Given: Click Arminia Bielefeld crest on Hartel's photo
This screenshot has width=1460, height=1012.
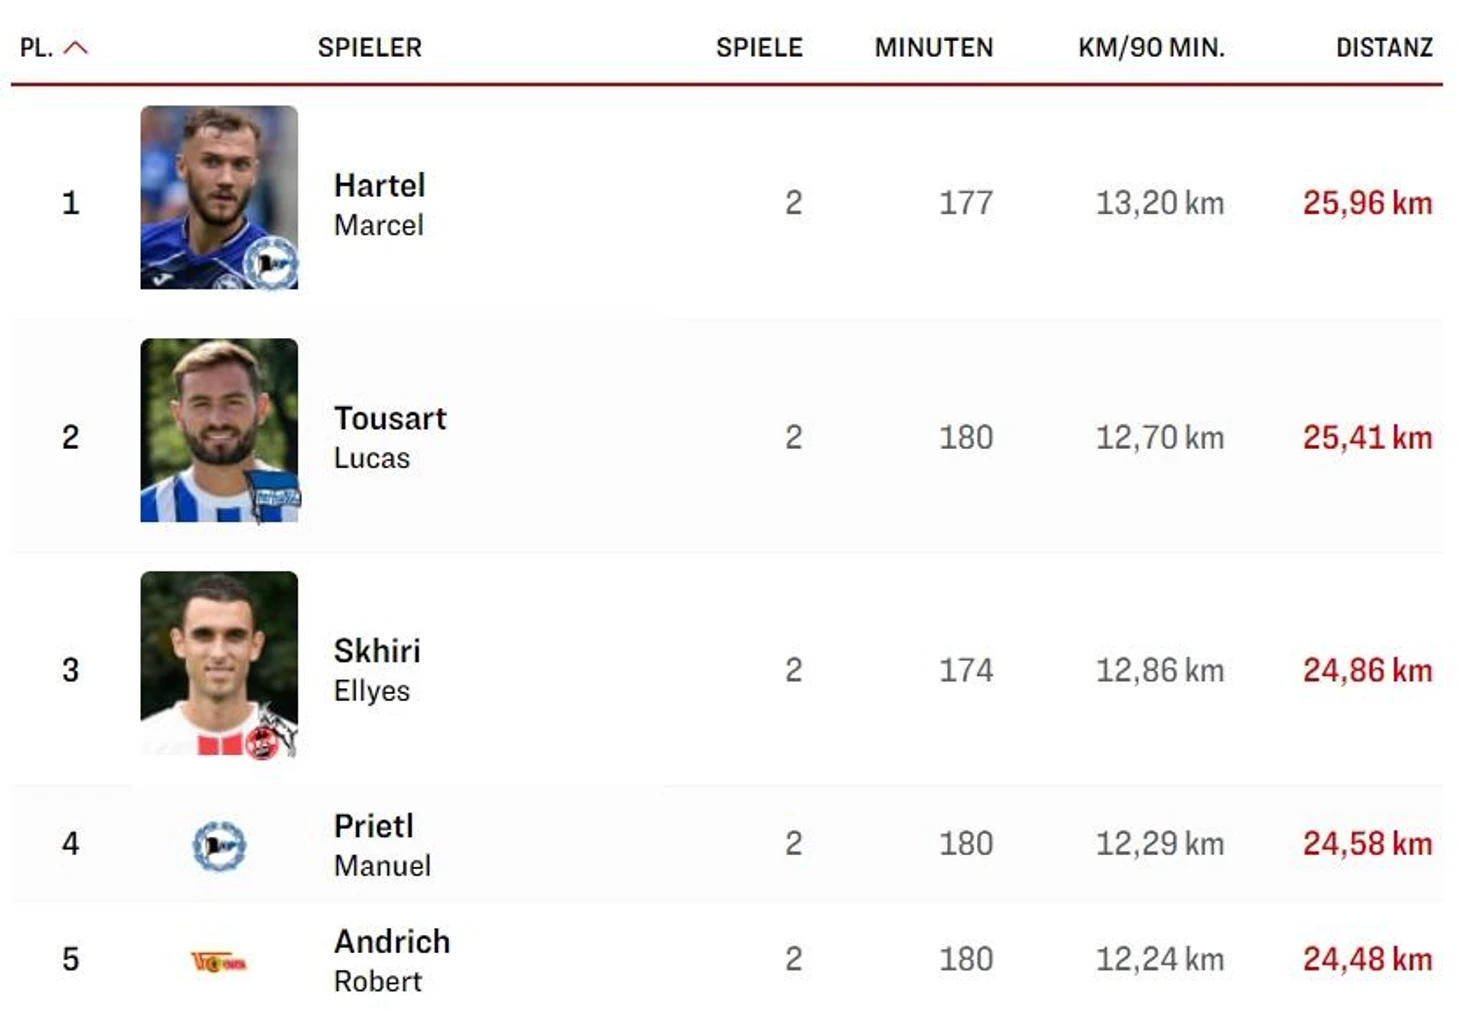Looking at the screenshot, I should point(272,264).
